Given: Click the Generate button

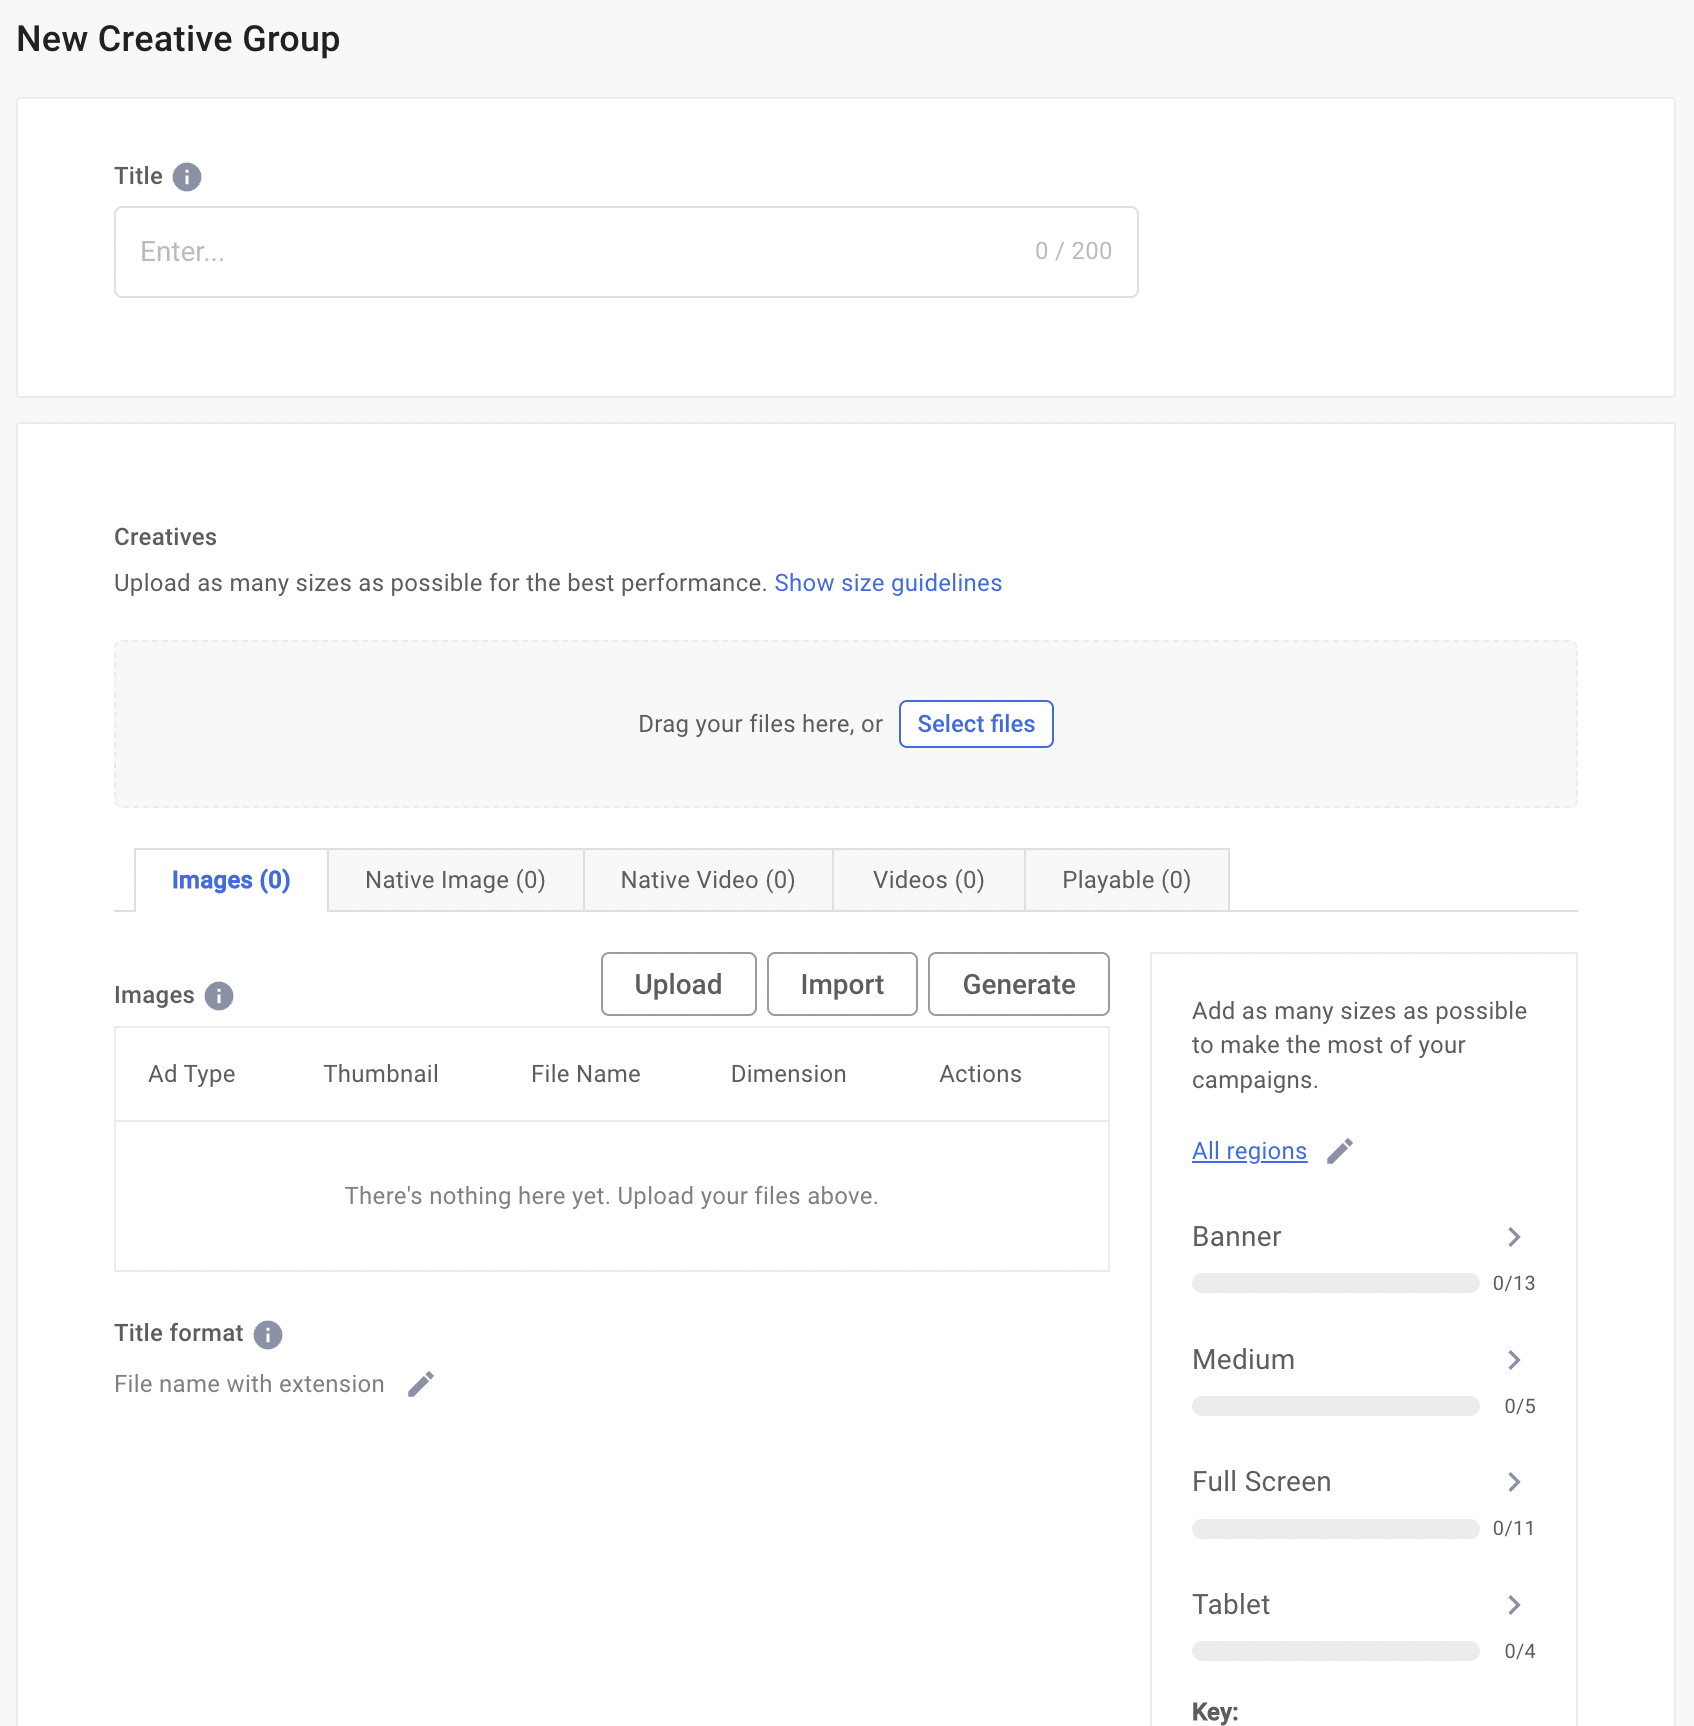Looking at the screenshot, I should [1018, 984].
